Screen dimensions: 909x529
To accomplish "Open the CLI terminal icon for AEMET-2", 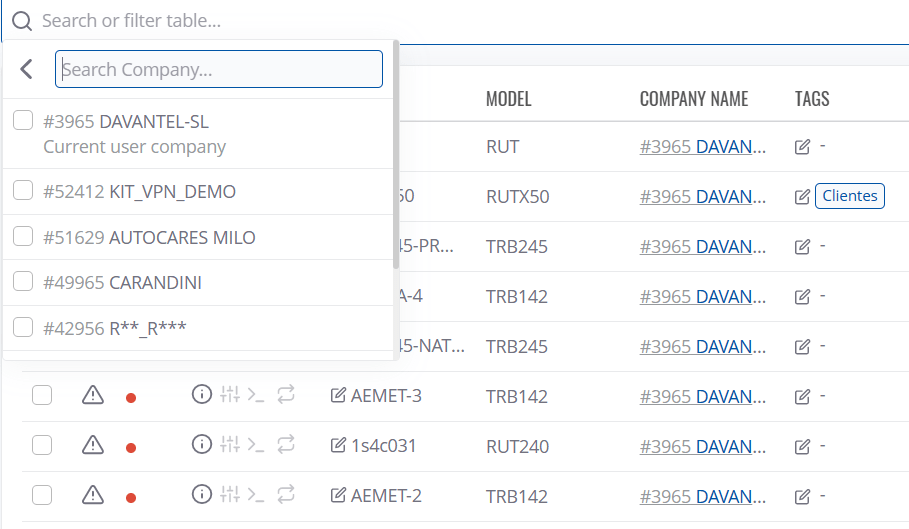I will click(256, 494).
